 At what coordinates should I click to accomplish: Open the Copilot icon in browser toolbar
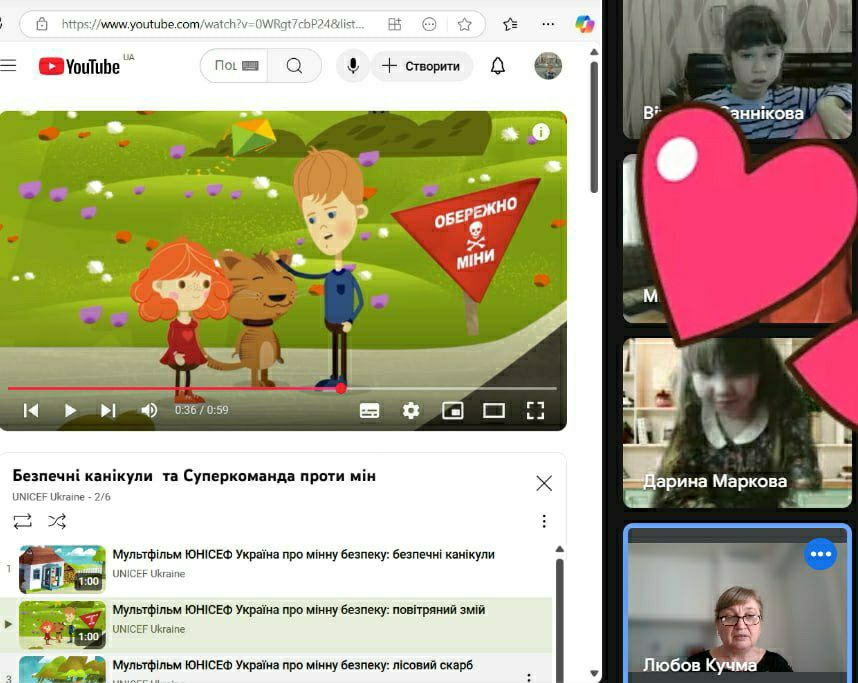584,24
